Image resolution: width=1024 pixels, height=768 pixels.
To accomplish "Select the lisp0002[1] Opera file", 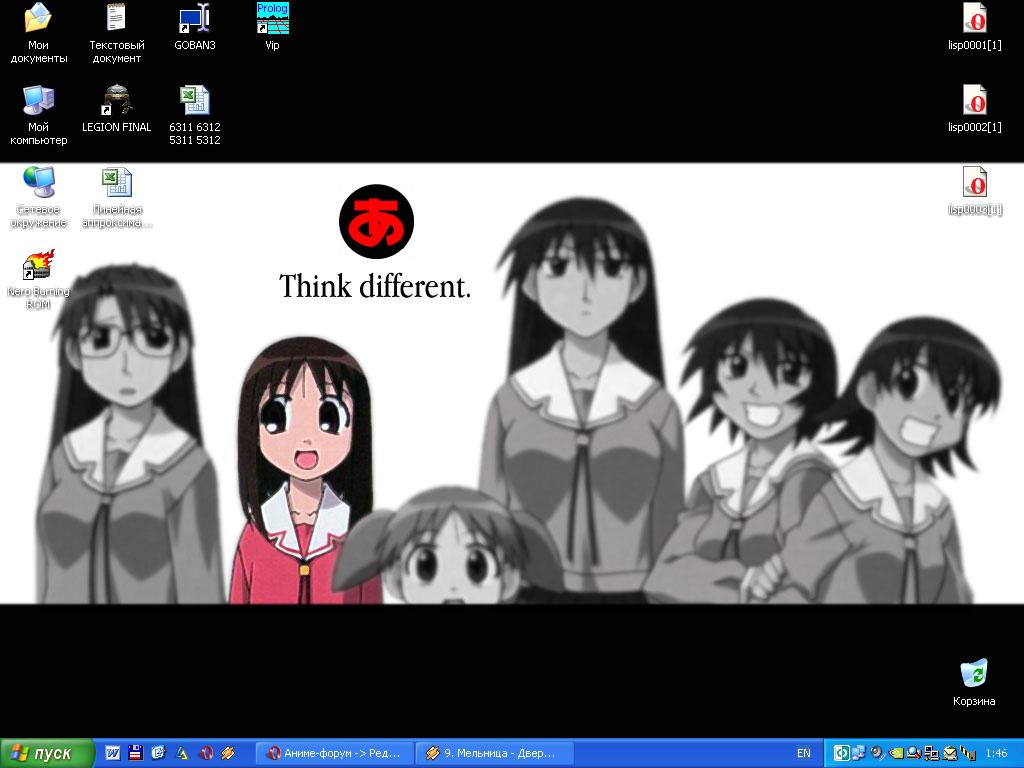I will 974,108.
